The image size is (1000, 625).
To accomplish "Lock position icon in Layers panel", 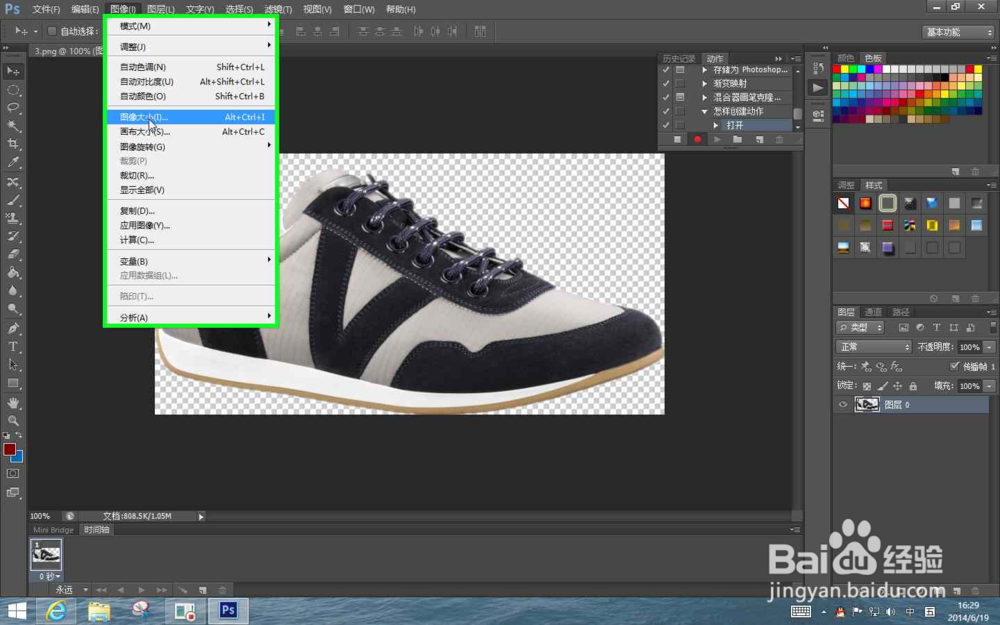I will pyautogui.click(x=897, y=386).
